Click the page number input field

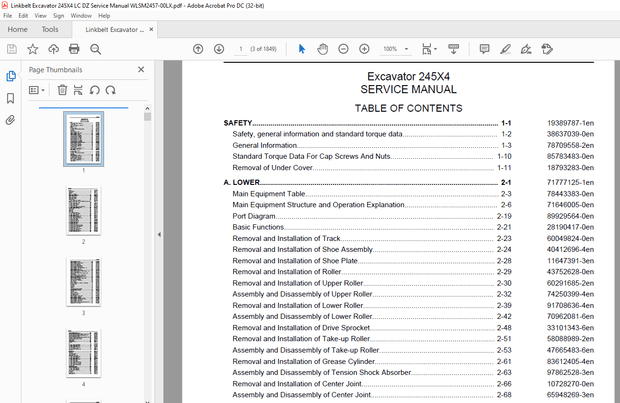click(x=240, y=49)
